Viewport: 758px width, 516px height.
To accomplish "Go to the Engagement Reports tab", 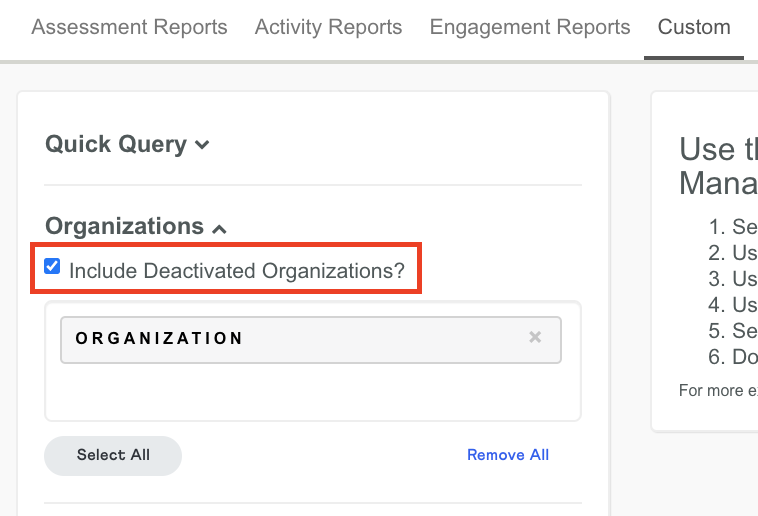I will [x=530, y=27].
